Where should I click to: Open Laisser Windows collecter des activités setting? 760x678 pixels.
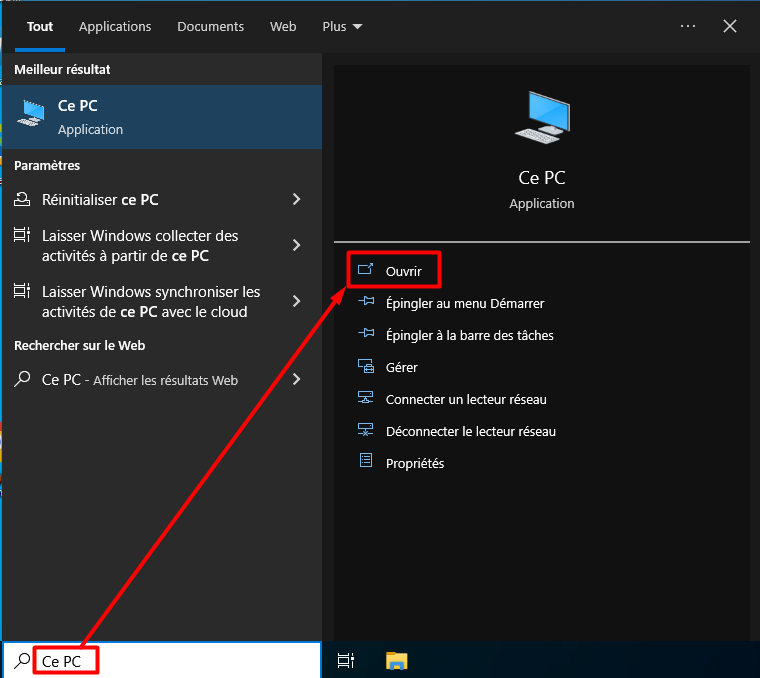point(162,246)
